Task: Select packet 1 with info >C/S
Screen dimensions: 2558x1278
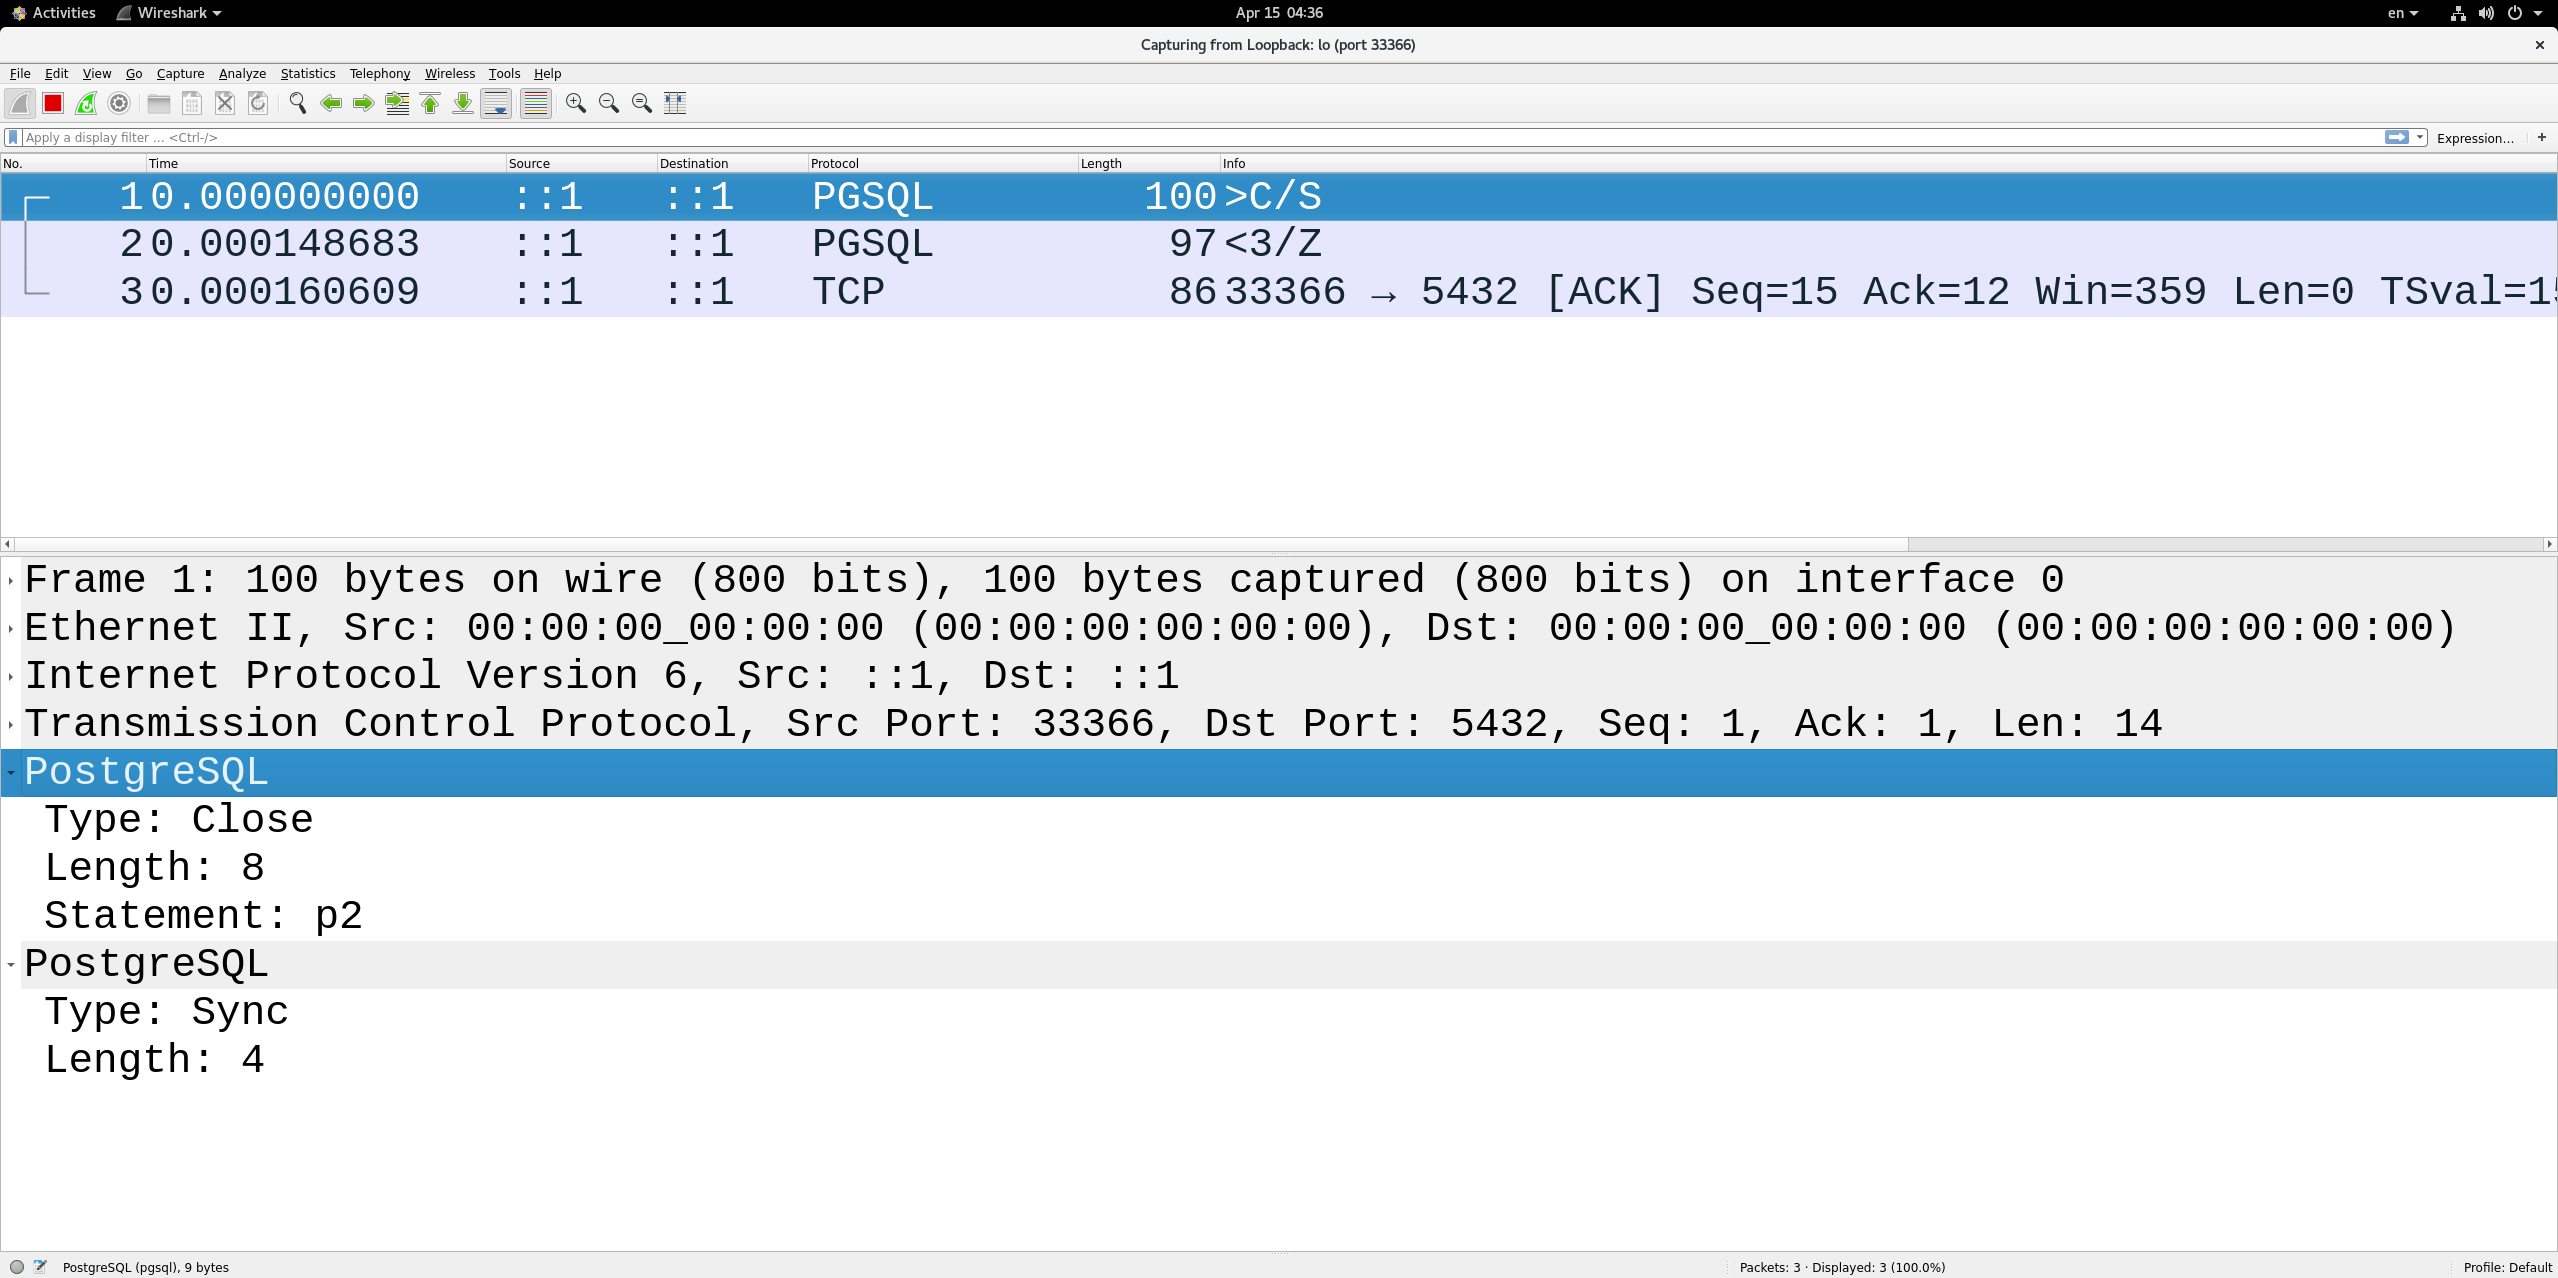Action: [1278, 196]
